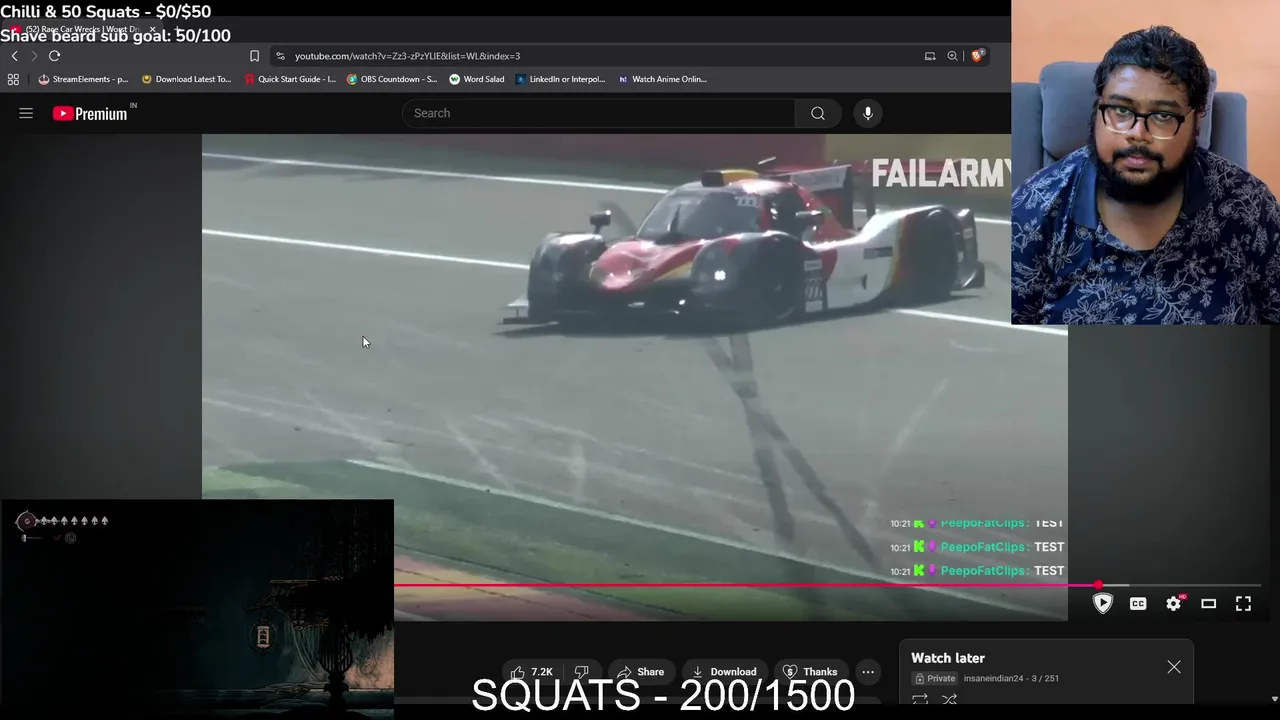Open the cast/media icon in address bar
The image size is (1280, 720).
pos(930,56)
